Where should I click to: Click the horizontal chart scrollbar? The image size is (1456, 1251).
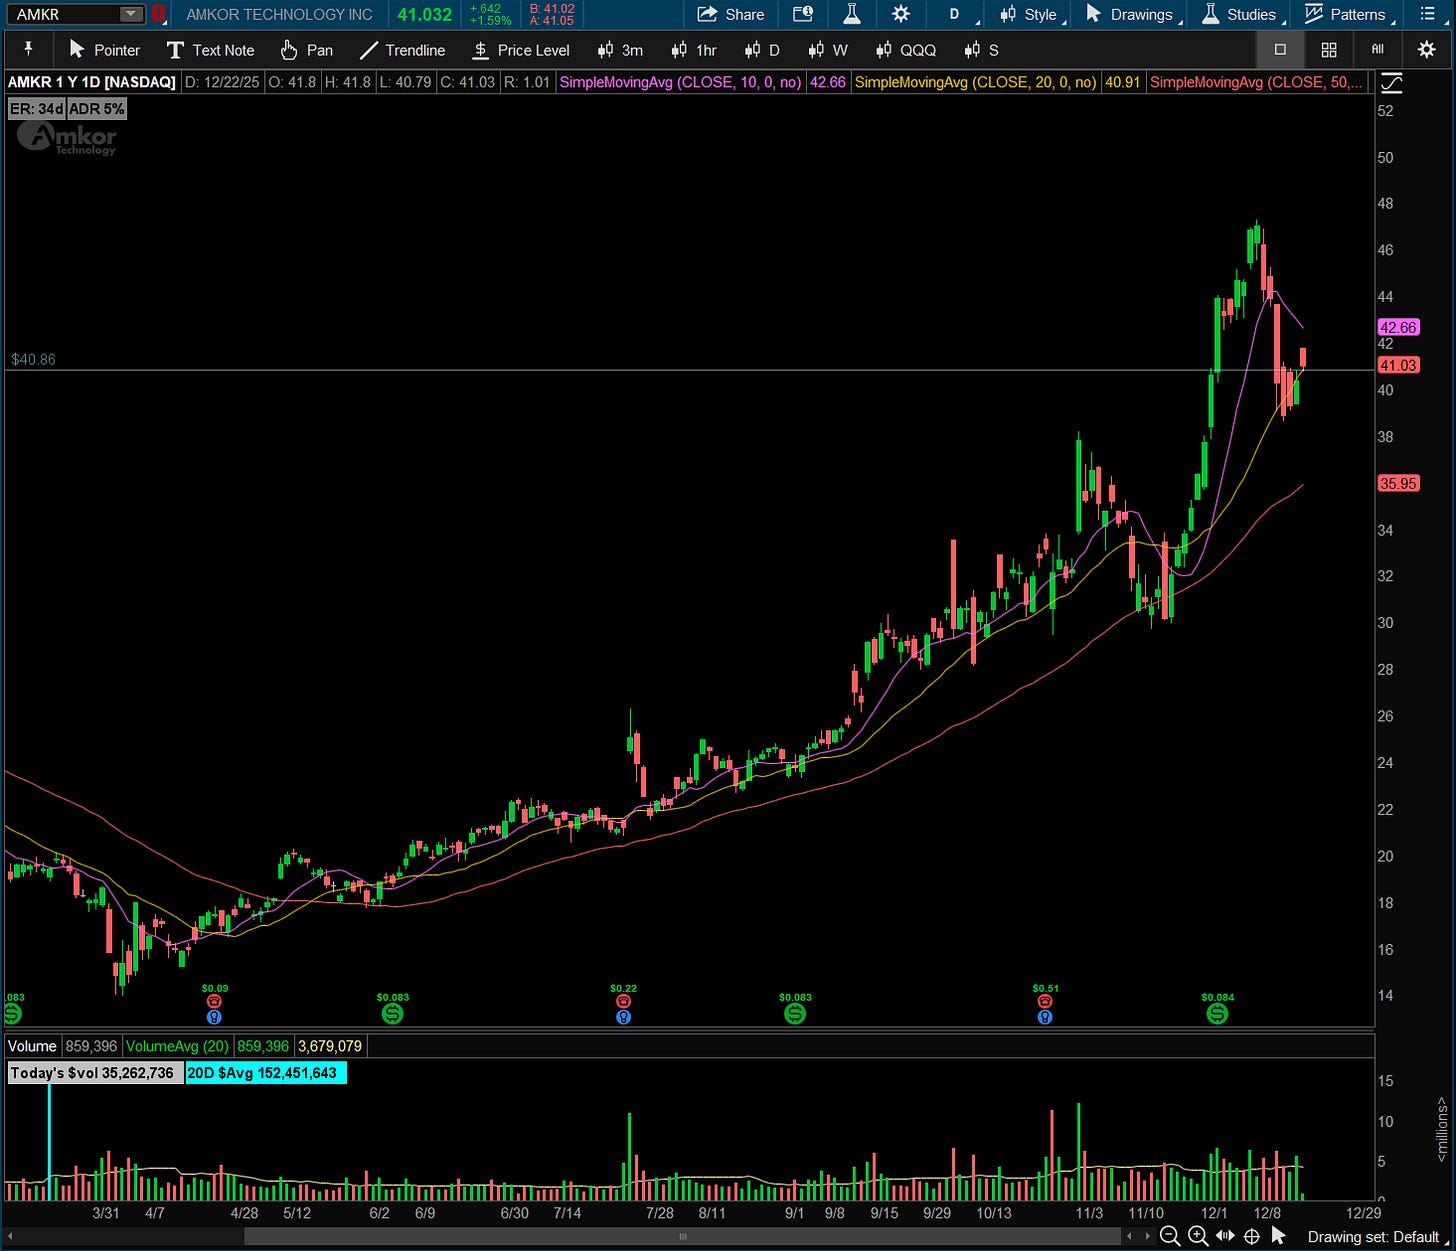pos(684,1237)
